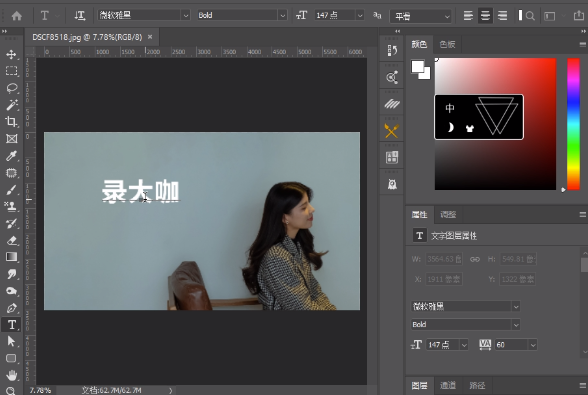Switch to the 图层 tab
The height and width of the screenshot is (395, 588).
[419, 385]
